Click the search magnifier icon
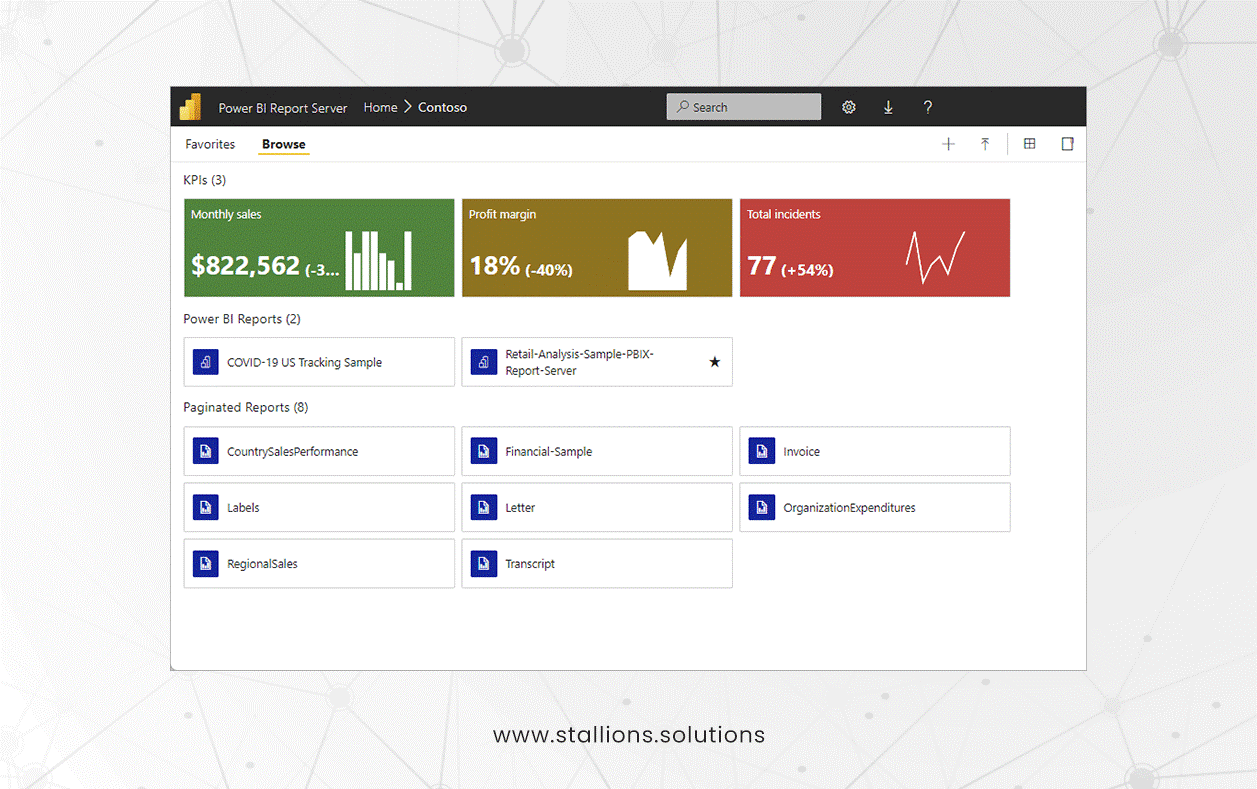Screen dimensions: 1257x789 tap(682, 107)
